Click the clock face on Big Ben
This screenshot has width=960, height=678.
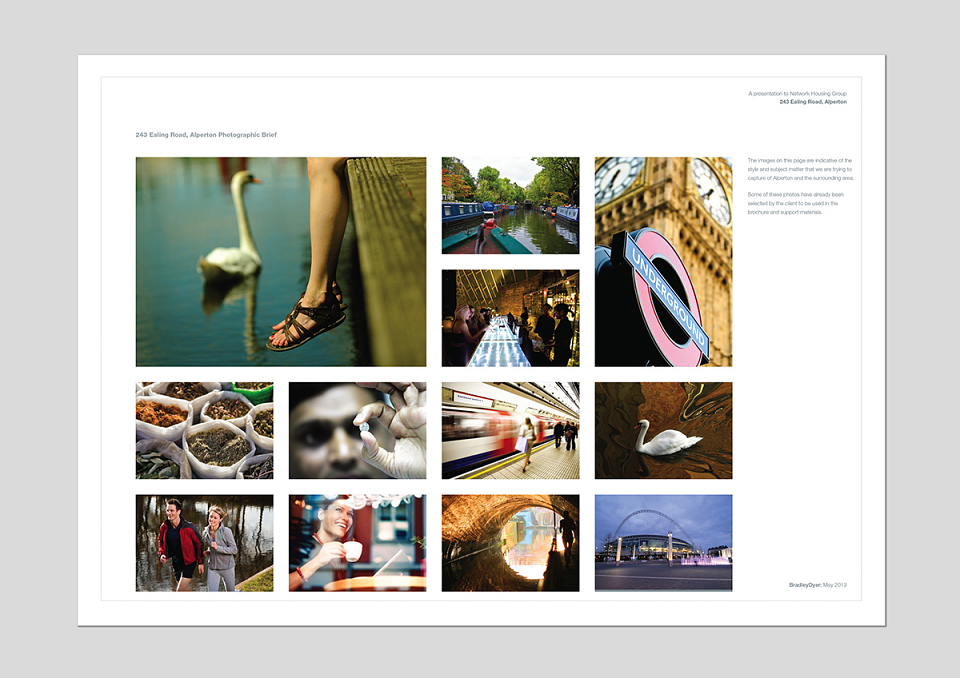coord(710,191)
